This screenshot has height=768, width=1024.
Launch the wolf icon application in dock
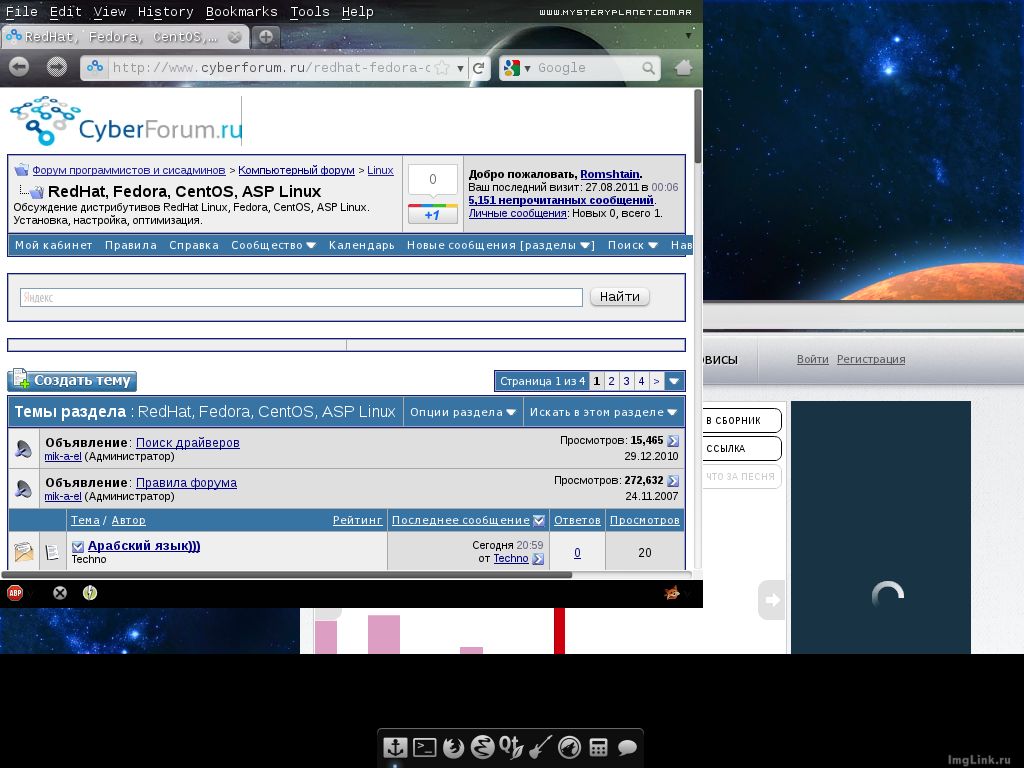pyautogui.click(x=569, y=747)
